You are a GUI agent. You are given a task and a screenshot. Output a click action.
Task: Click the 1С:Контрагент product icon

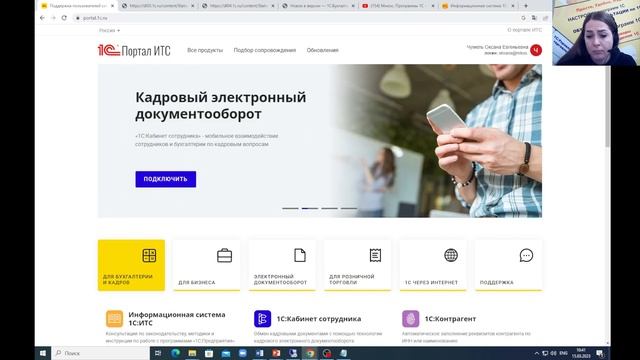click(411, 319)
